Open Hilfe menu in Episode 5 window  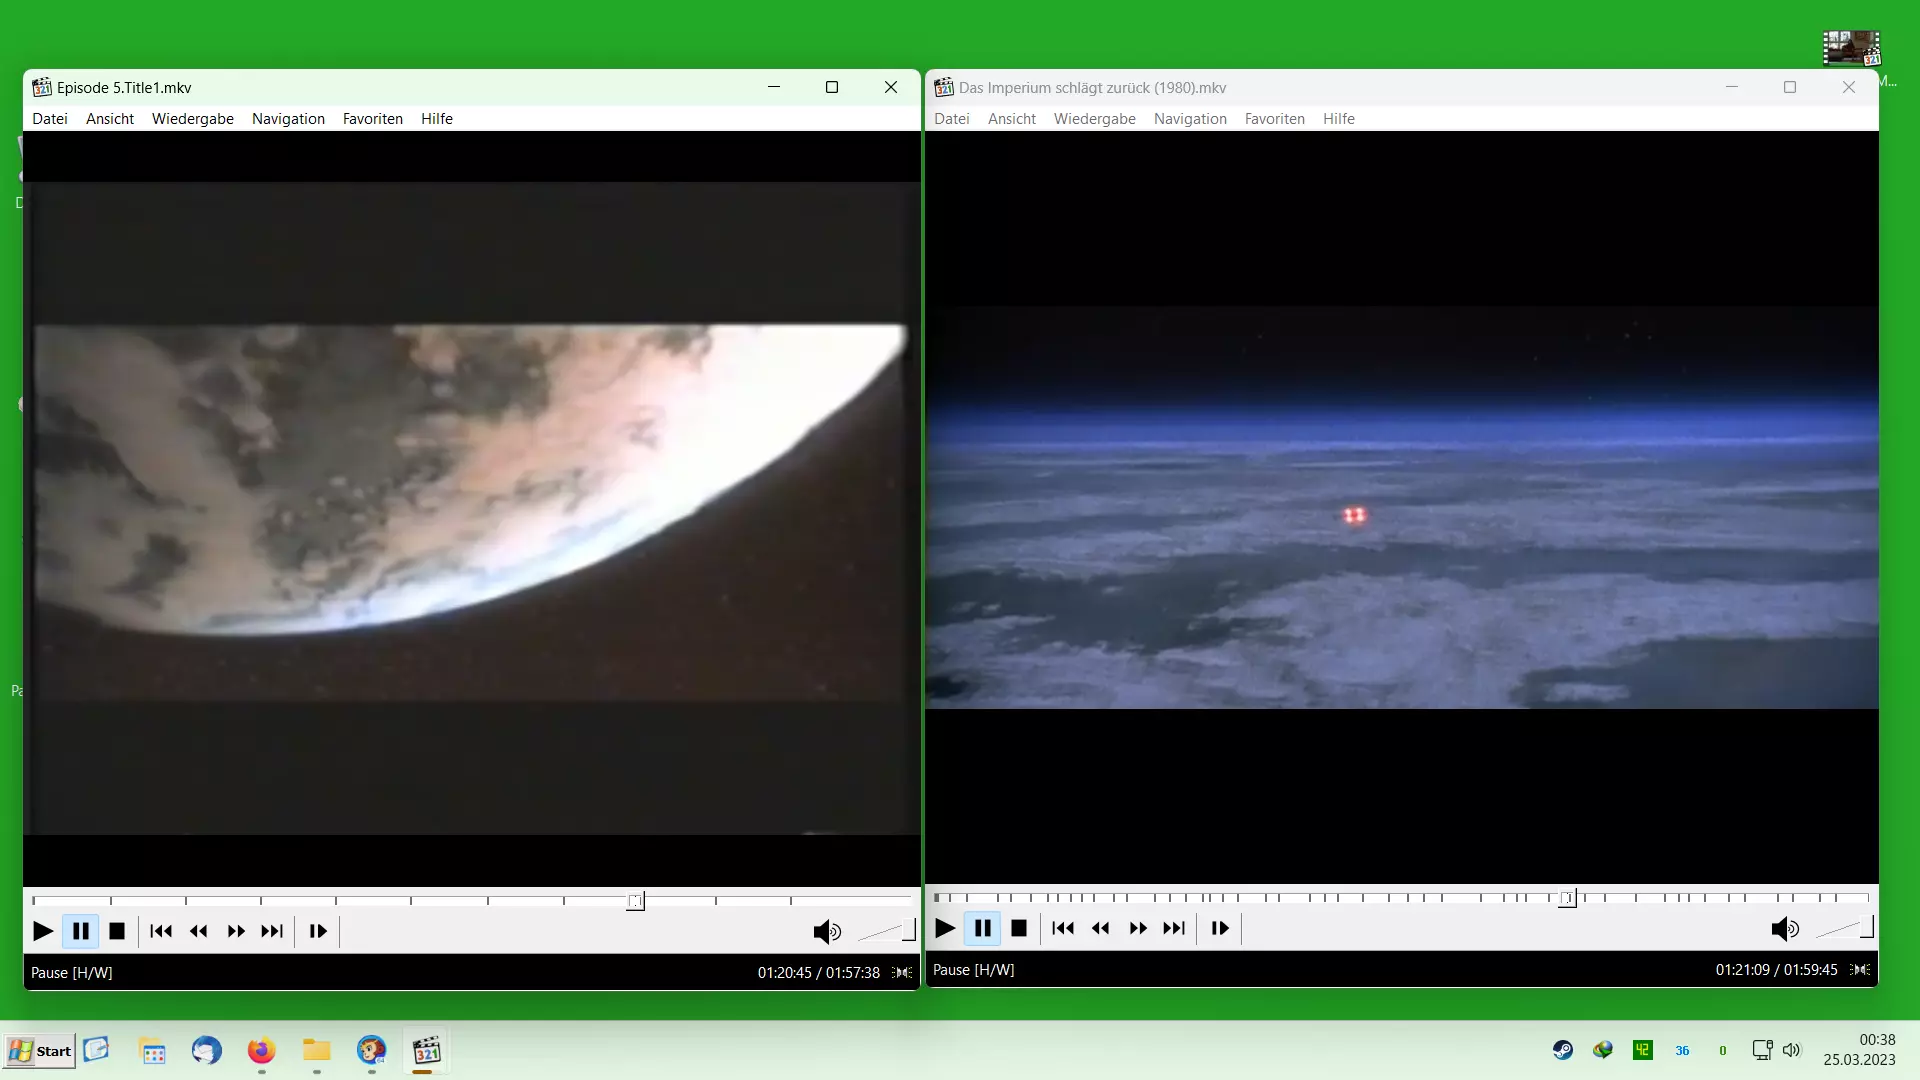437,118
